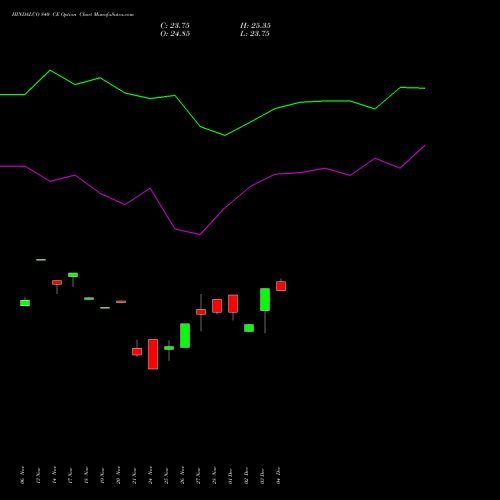
Task: Select the close value C: 23.75
Action: coord(175,26)
